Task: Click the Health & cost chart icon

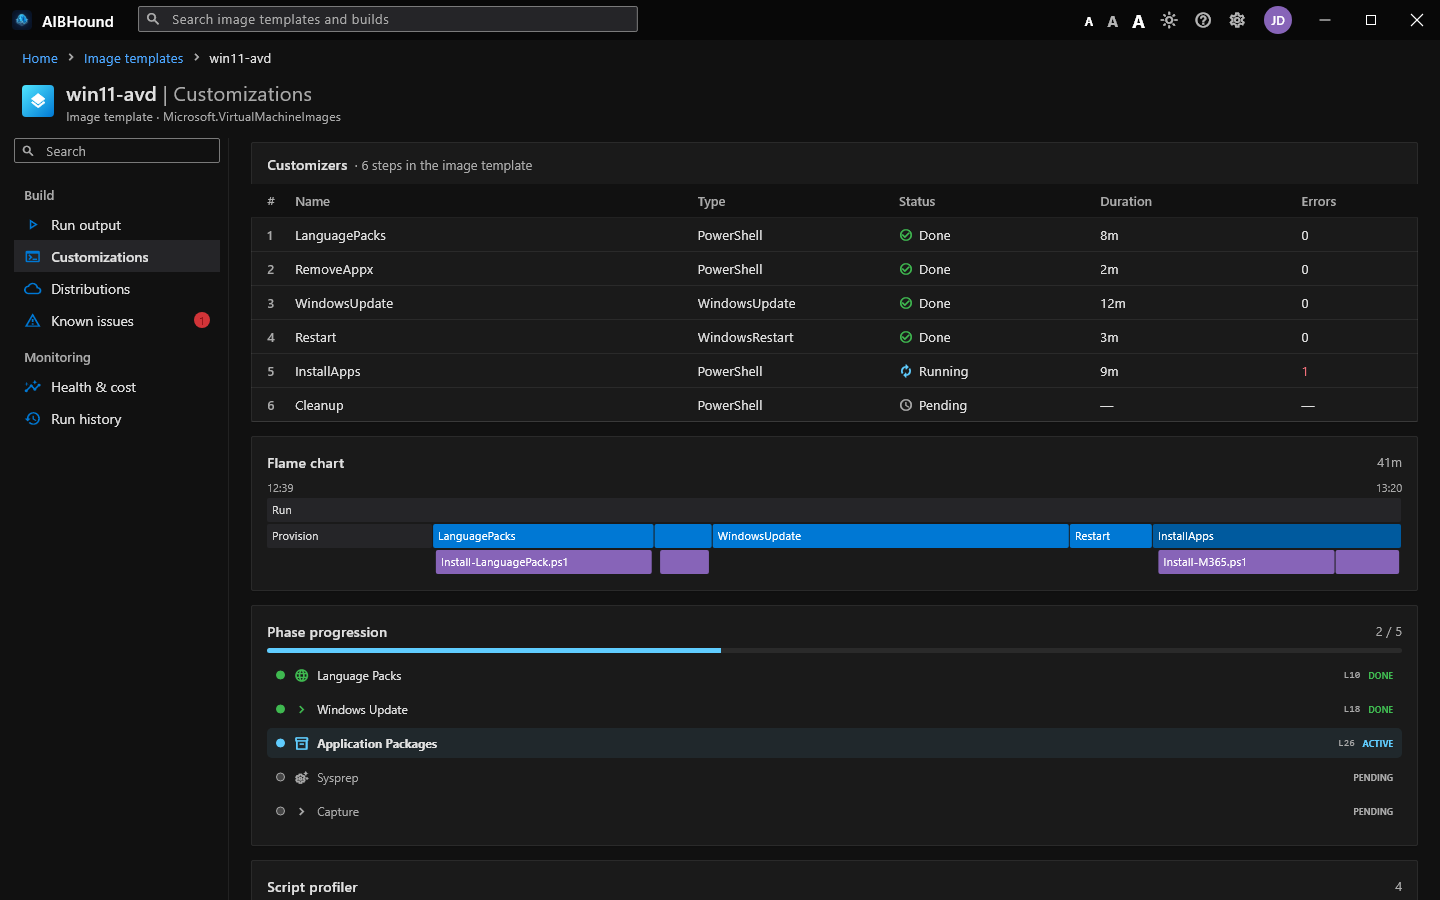Action: (x=33, y=387)
